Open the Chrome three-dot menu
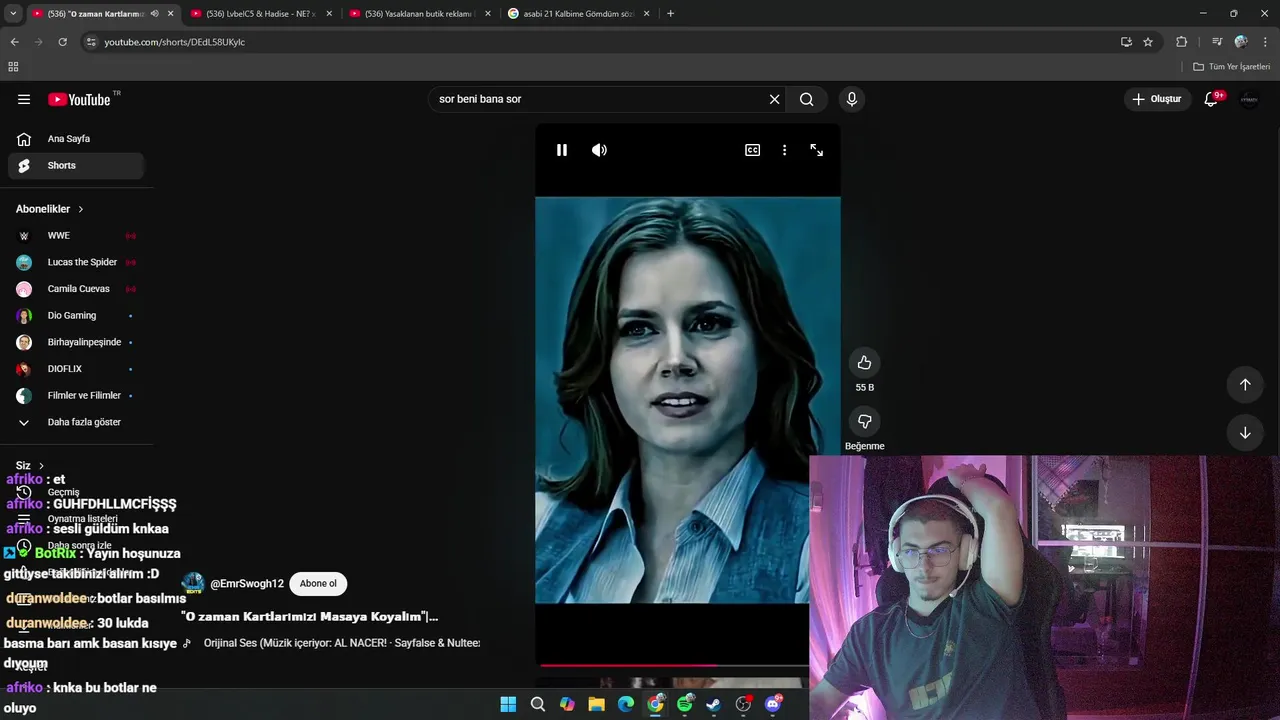 pos(1266,42)
